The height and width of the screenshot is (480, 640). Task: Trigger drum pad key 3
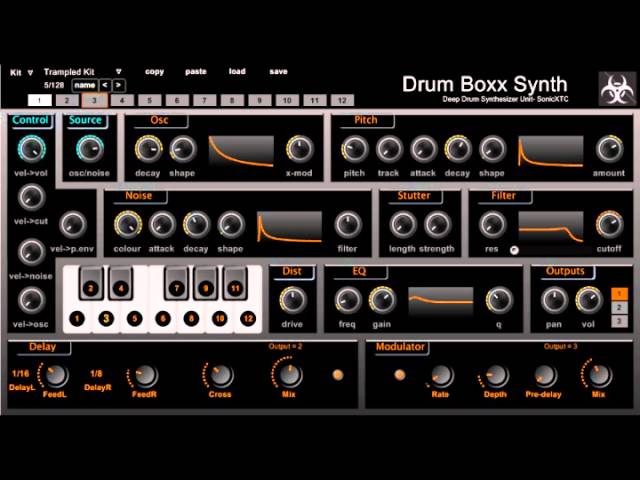pyautogui.click(x=106, y=319)
